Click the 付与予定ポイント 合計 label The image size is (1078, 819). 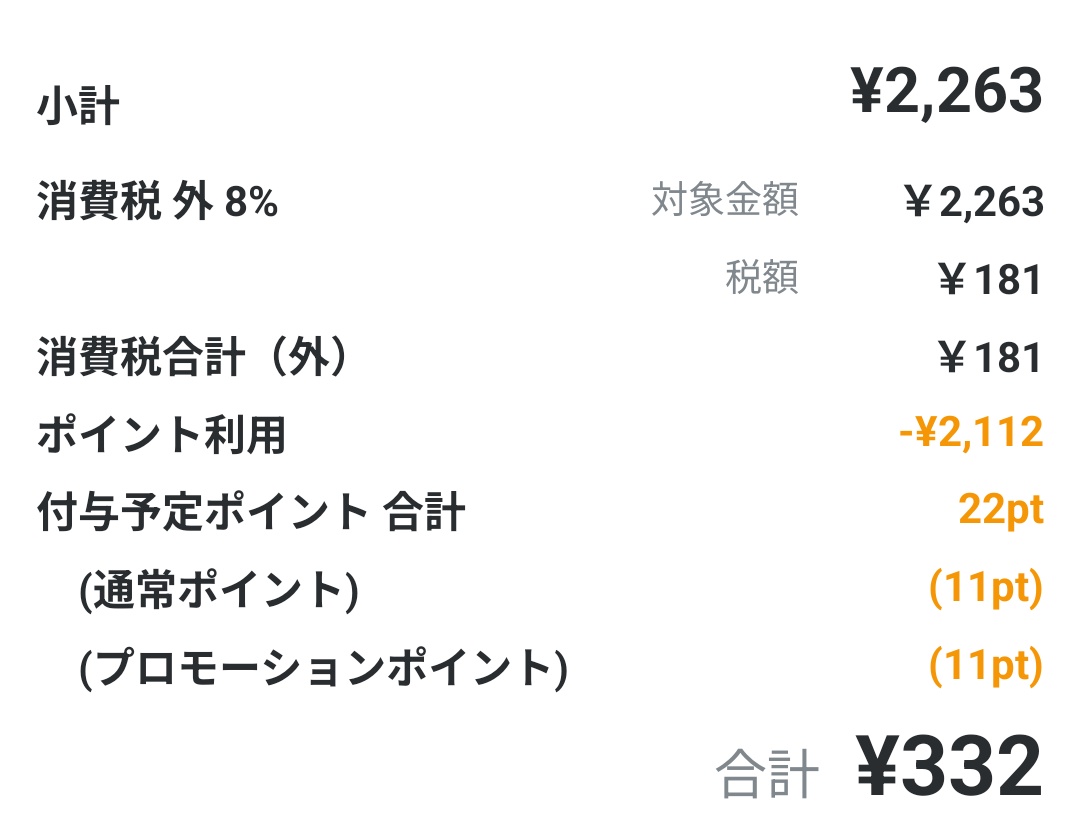[x=251, y=513]
